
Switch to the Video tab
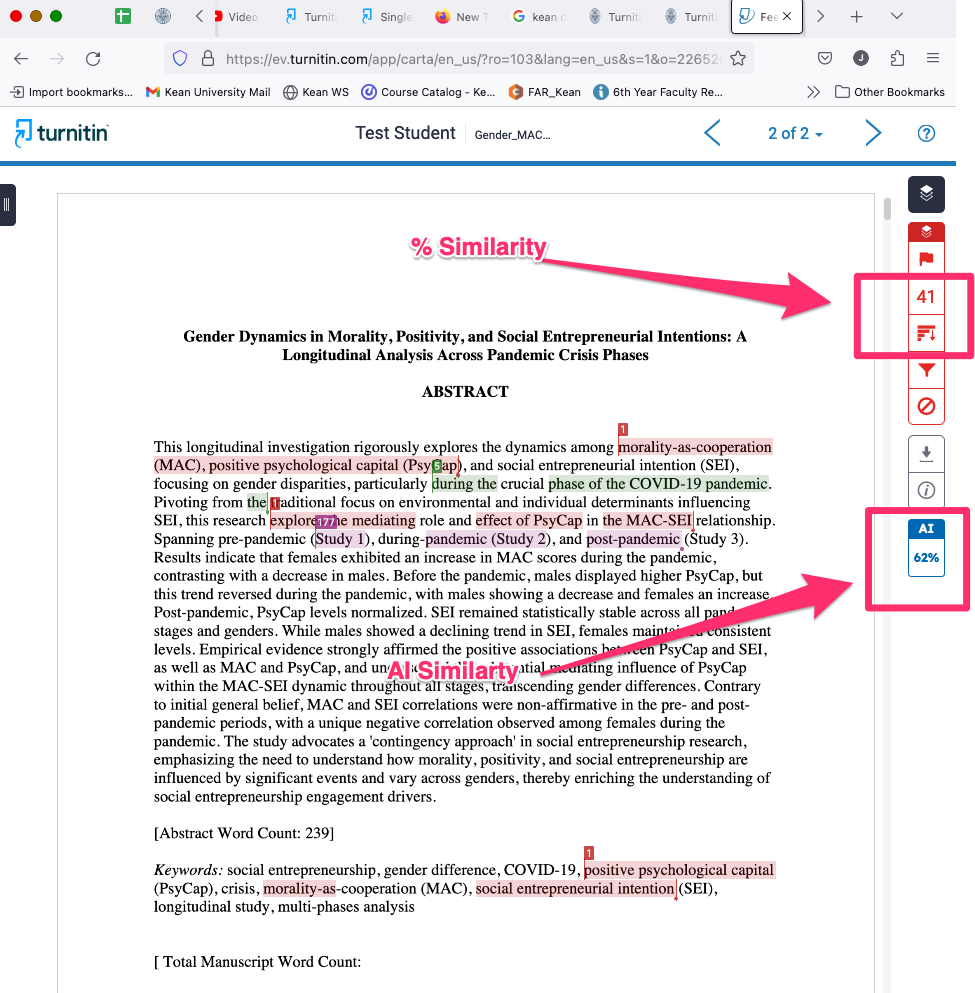[237, 17]
